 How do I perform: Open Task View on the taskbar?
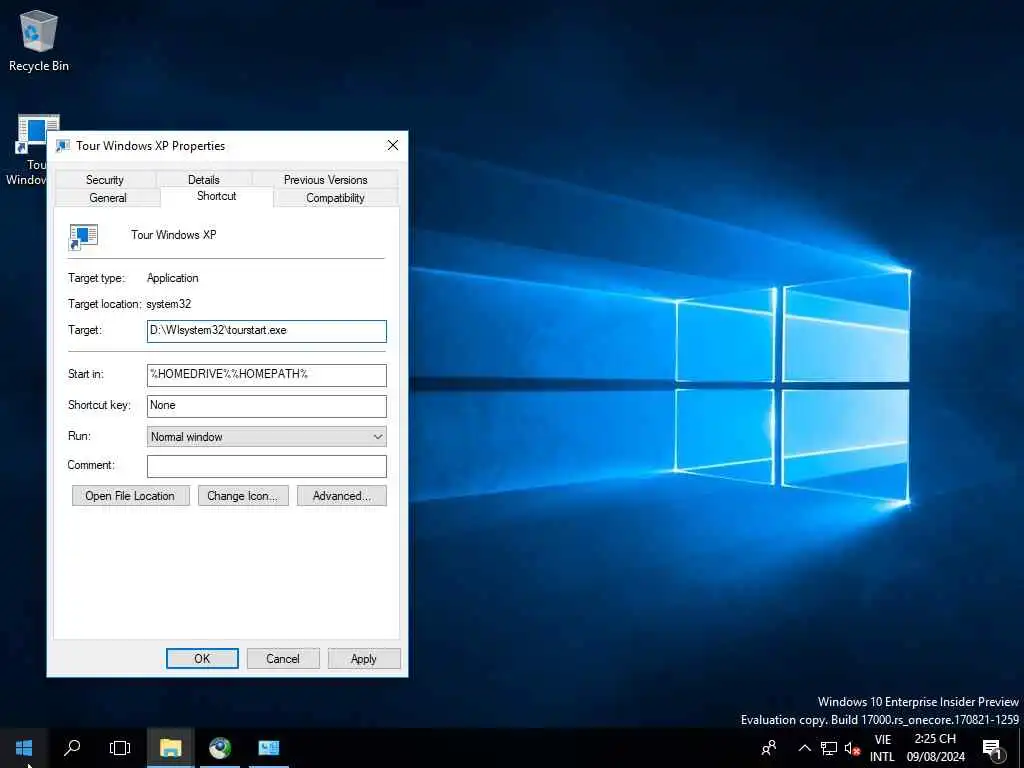coord(120,748)
